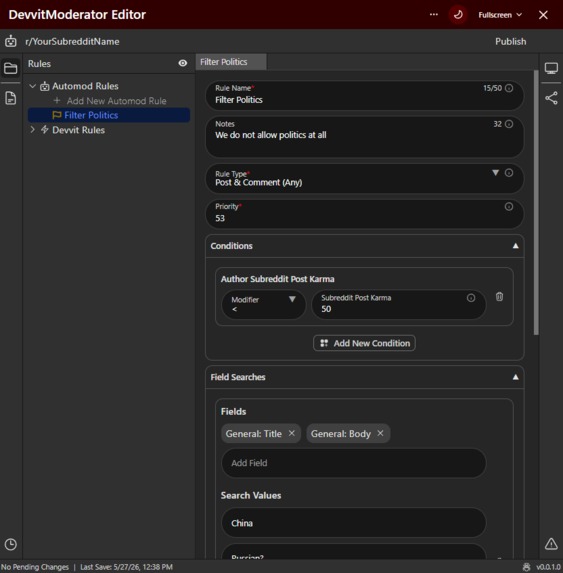Click the Notes info icon

(509, 124)
